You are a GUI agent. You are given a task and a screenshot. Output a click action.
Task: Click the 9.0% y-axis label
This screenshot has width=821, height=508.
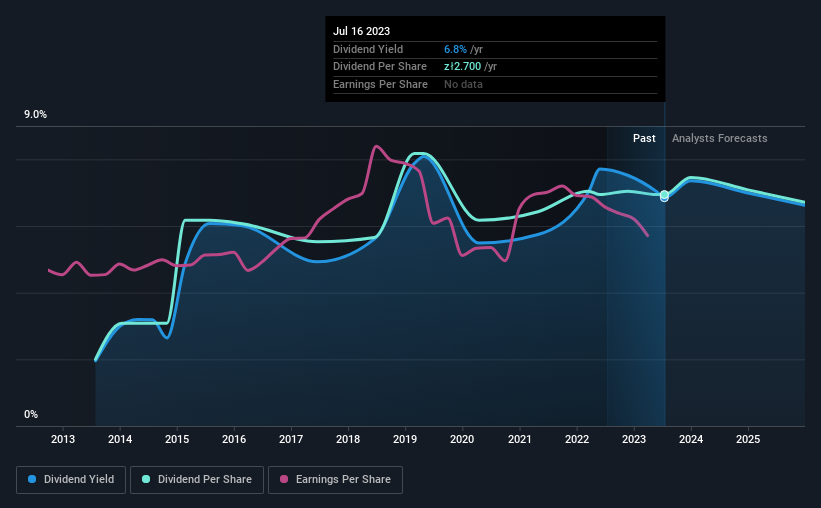[x=35, y=114]
